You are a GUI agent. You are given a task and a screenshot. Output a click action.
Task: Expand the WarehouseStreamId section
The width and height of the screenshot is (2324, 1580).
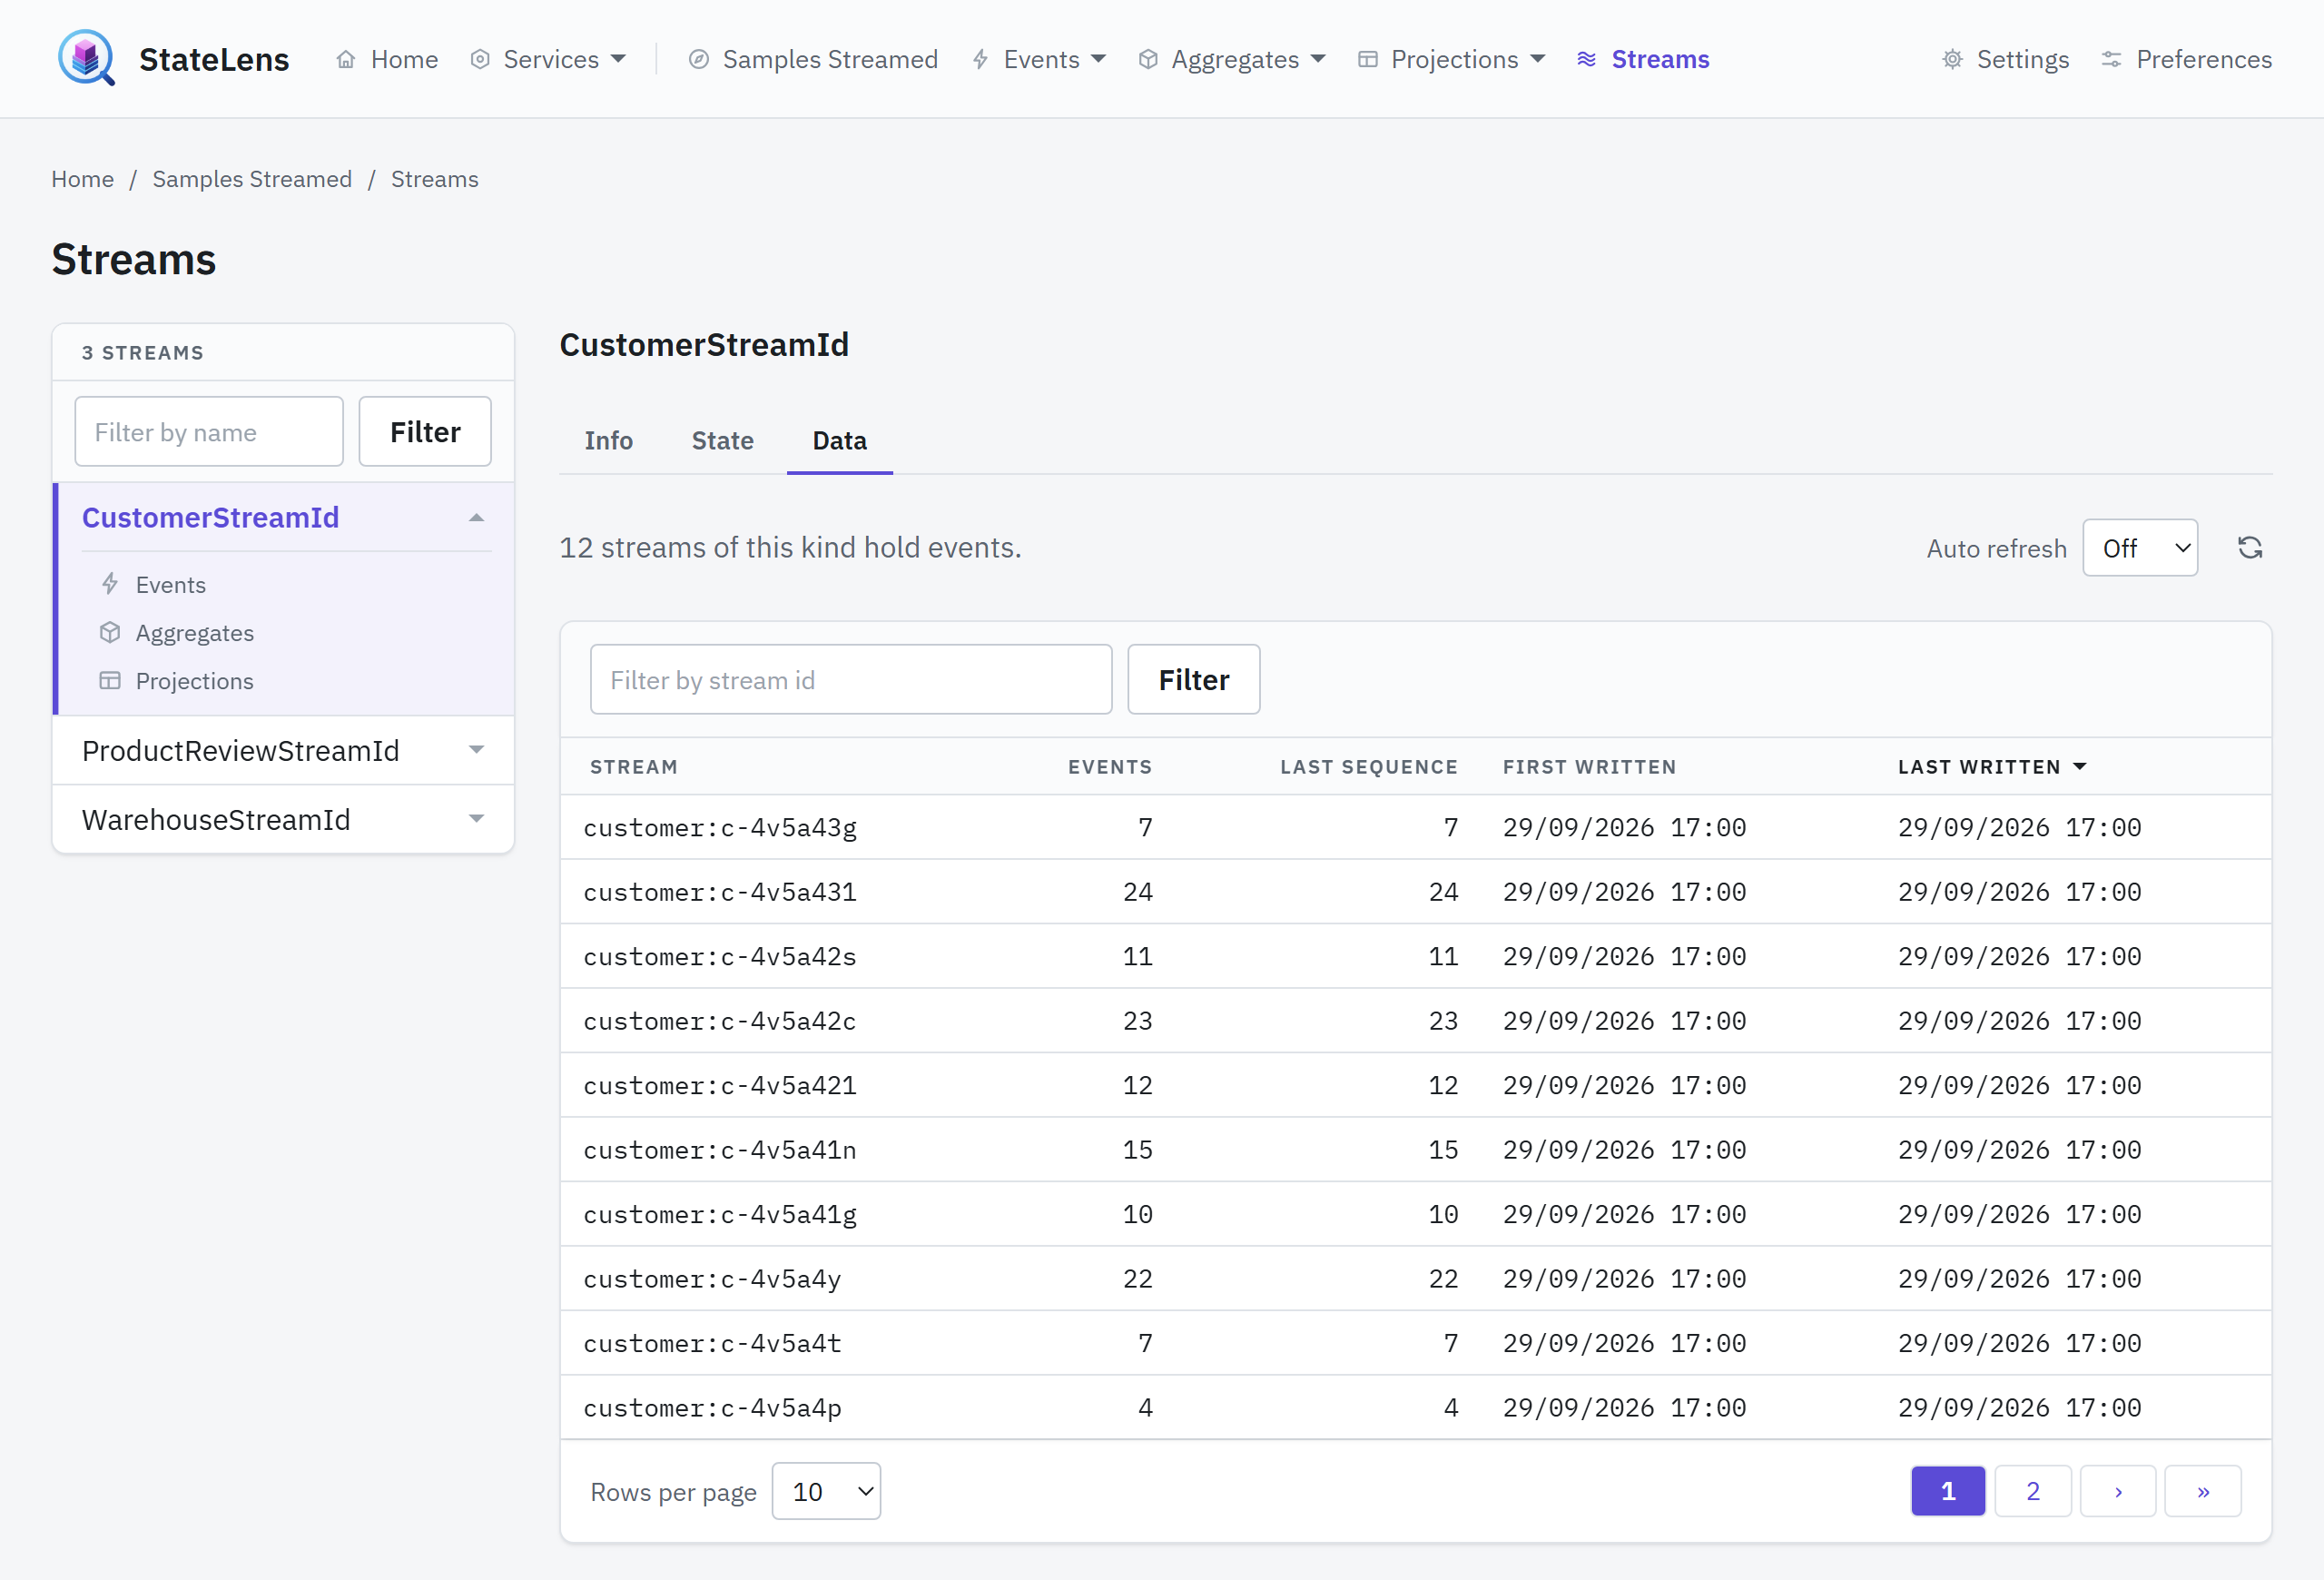tap(477, 819)
